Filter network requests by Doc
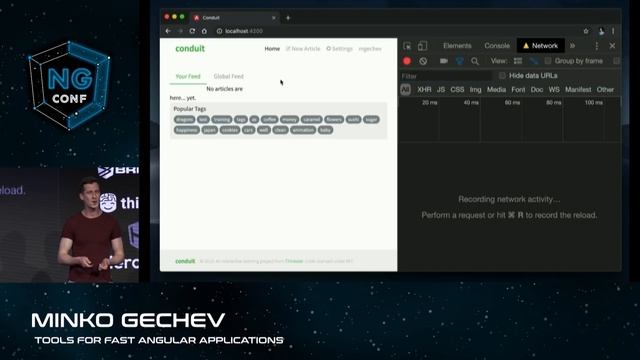This screenshot has width=640, height=360. (x=537, y=89)
